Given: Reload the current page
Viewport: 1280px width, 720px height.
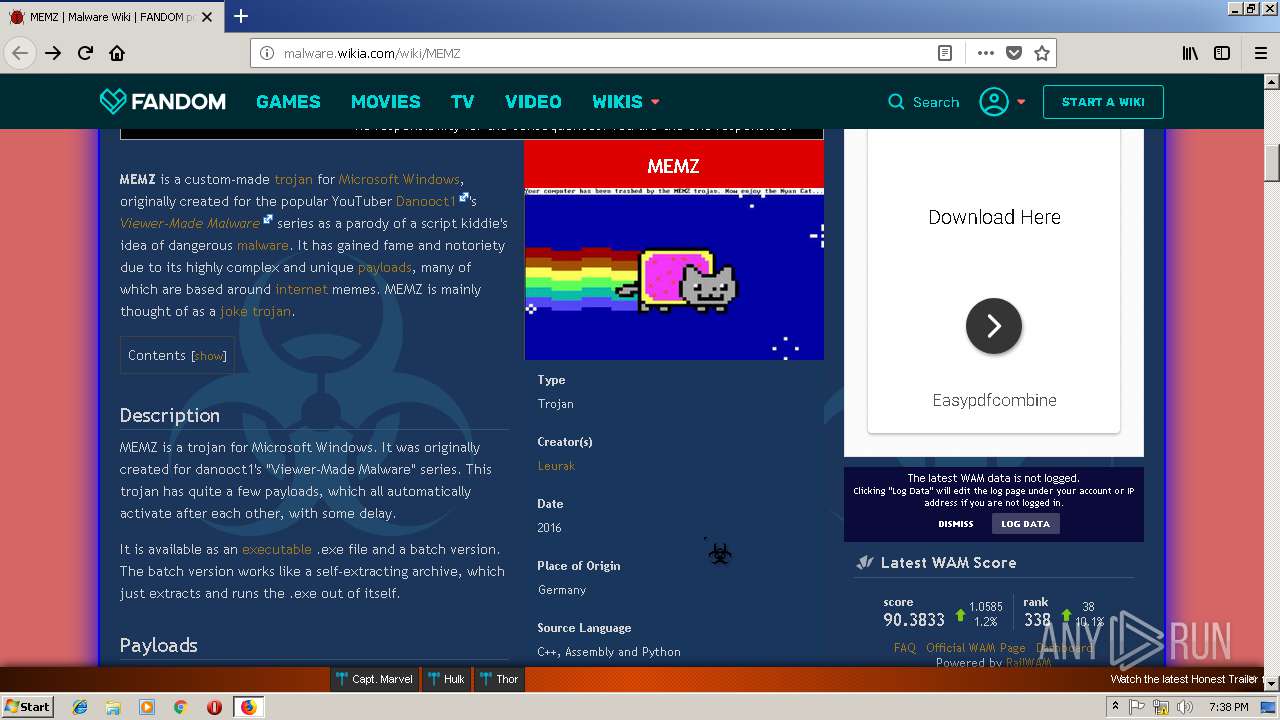Looking at the screenshot, I should [x=85, y=53].
